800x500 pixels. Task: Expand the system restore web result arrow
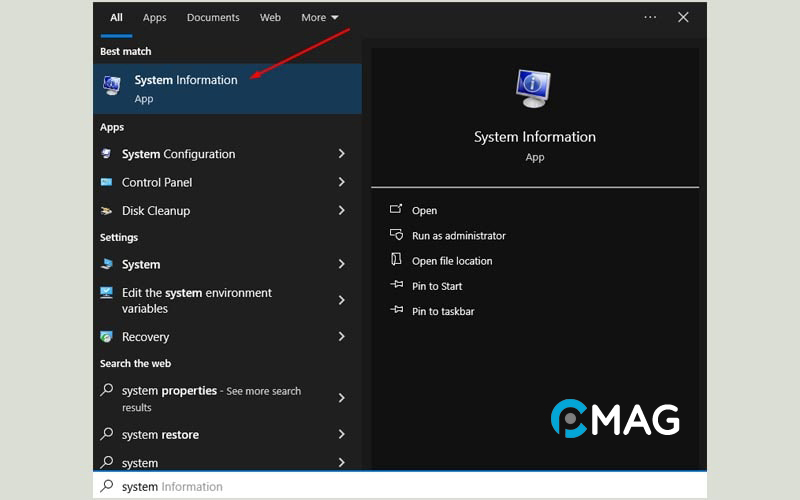(x=341, y=435)
